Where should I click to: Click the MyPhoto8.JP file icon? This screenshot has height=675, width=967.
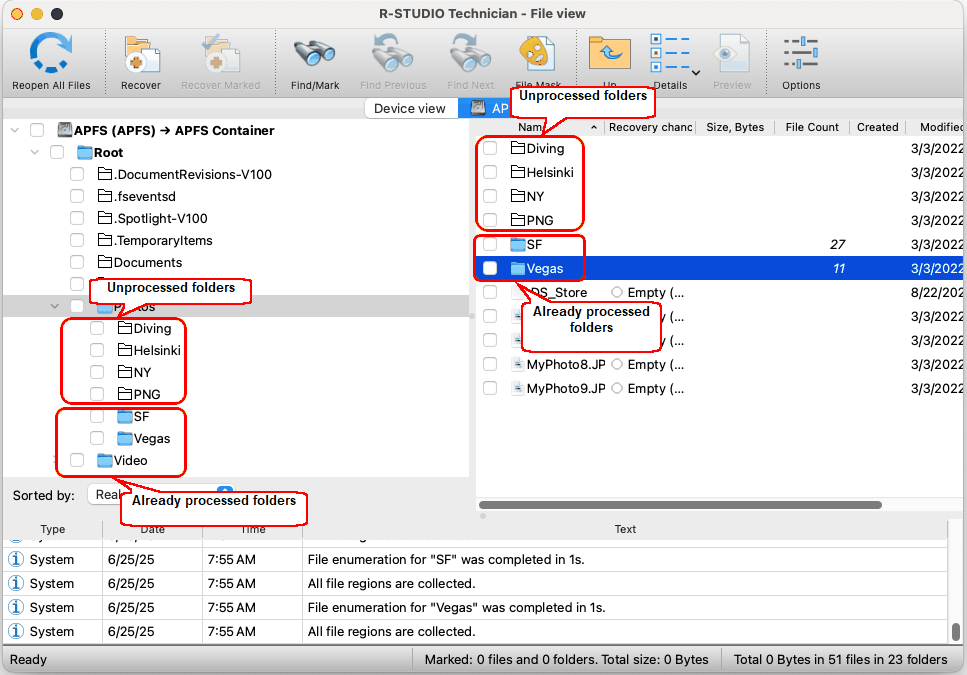(518, 364)
